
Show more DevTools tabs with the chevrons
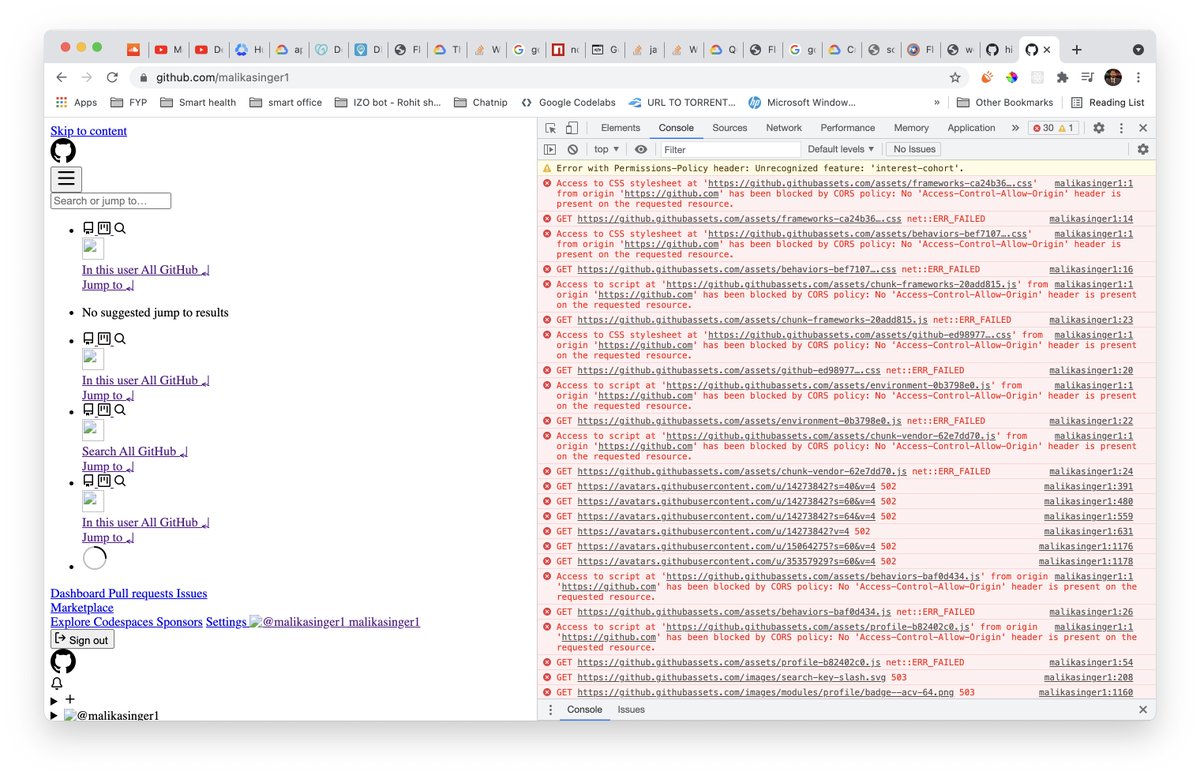point(1015,128)
